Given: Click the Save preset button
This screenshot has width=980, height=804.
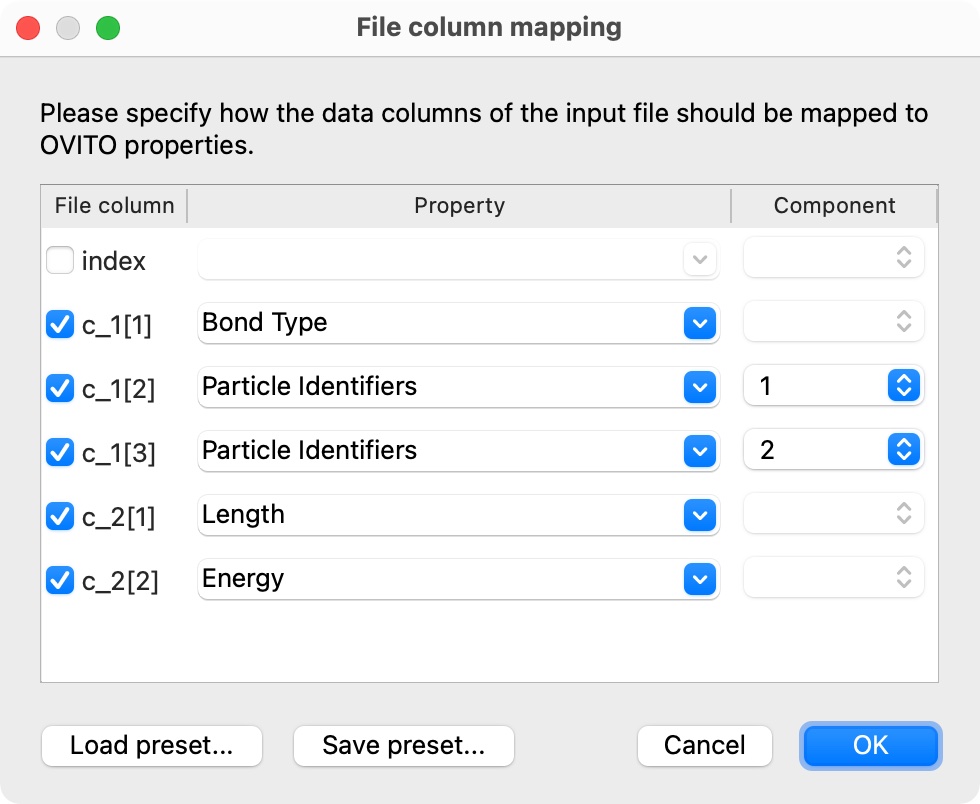Looking at the screenshot, I should [403, 746].
